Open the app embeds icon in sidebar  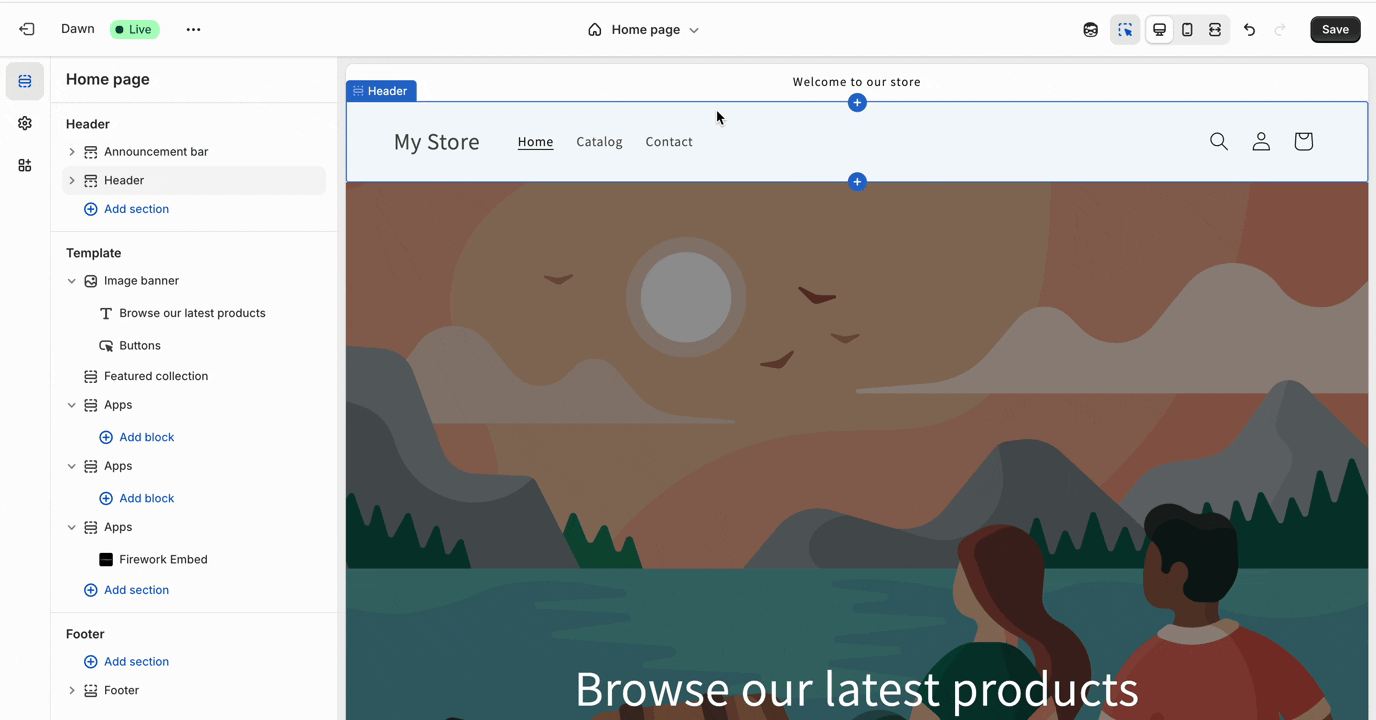[x=25, y=166]
